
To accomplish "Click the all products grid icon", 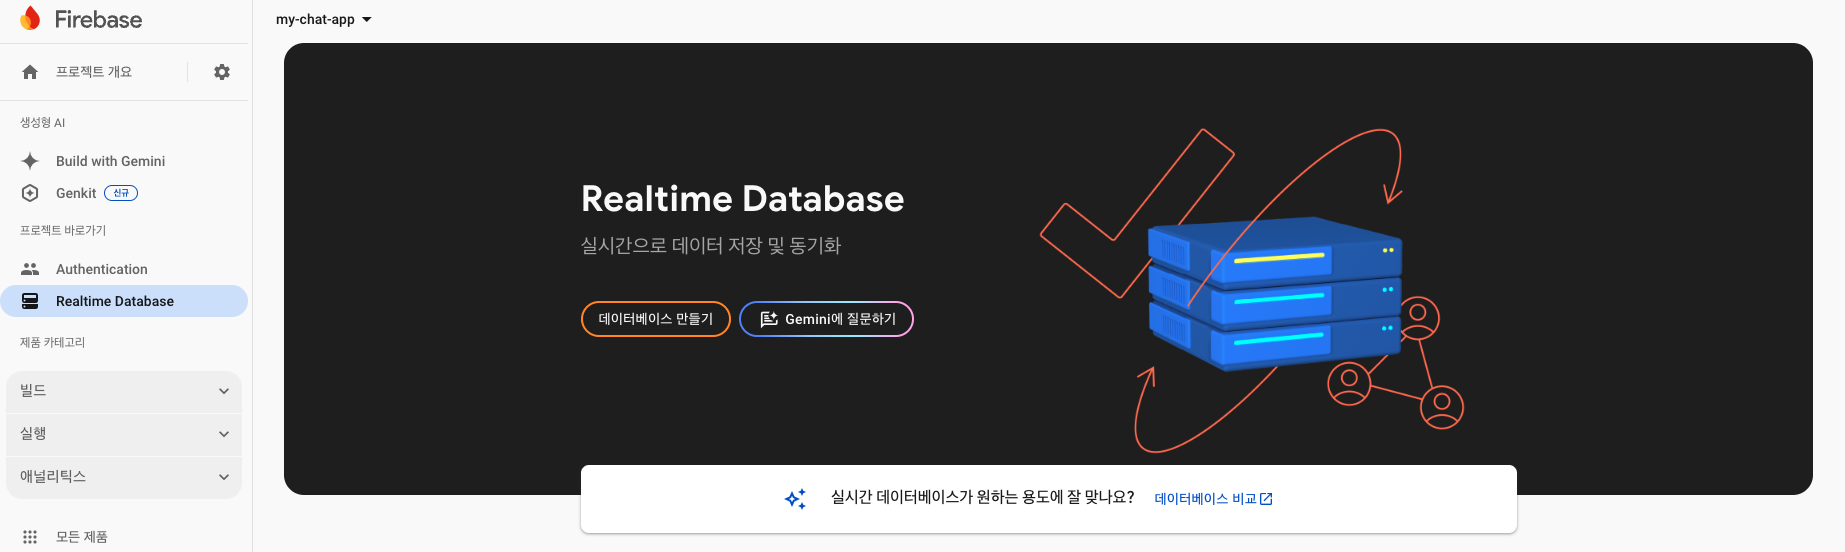I will click(30, 537).
